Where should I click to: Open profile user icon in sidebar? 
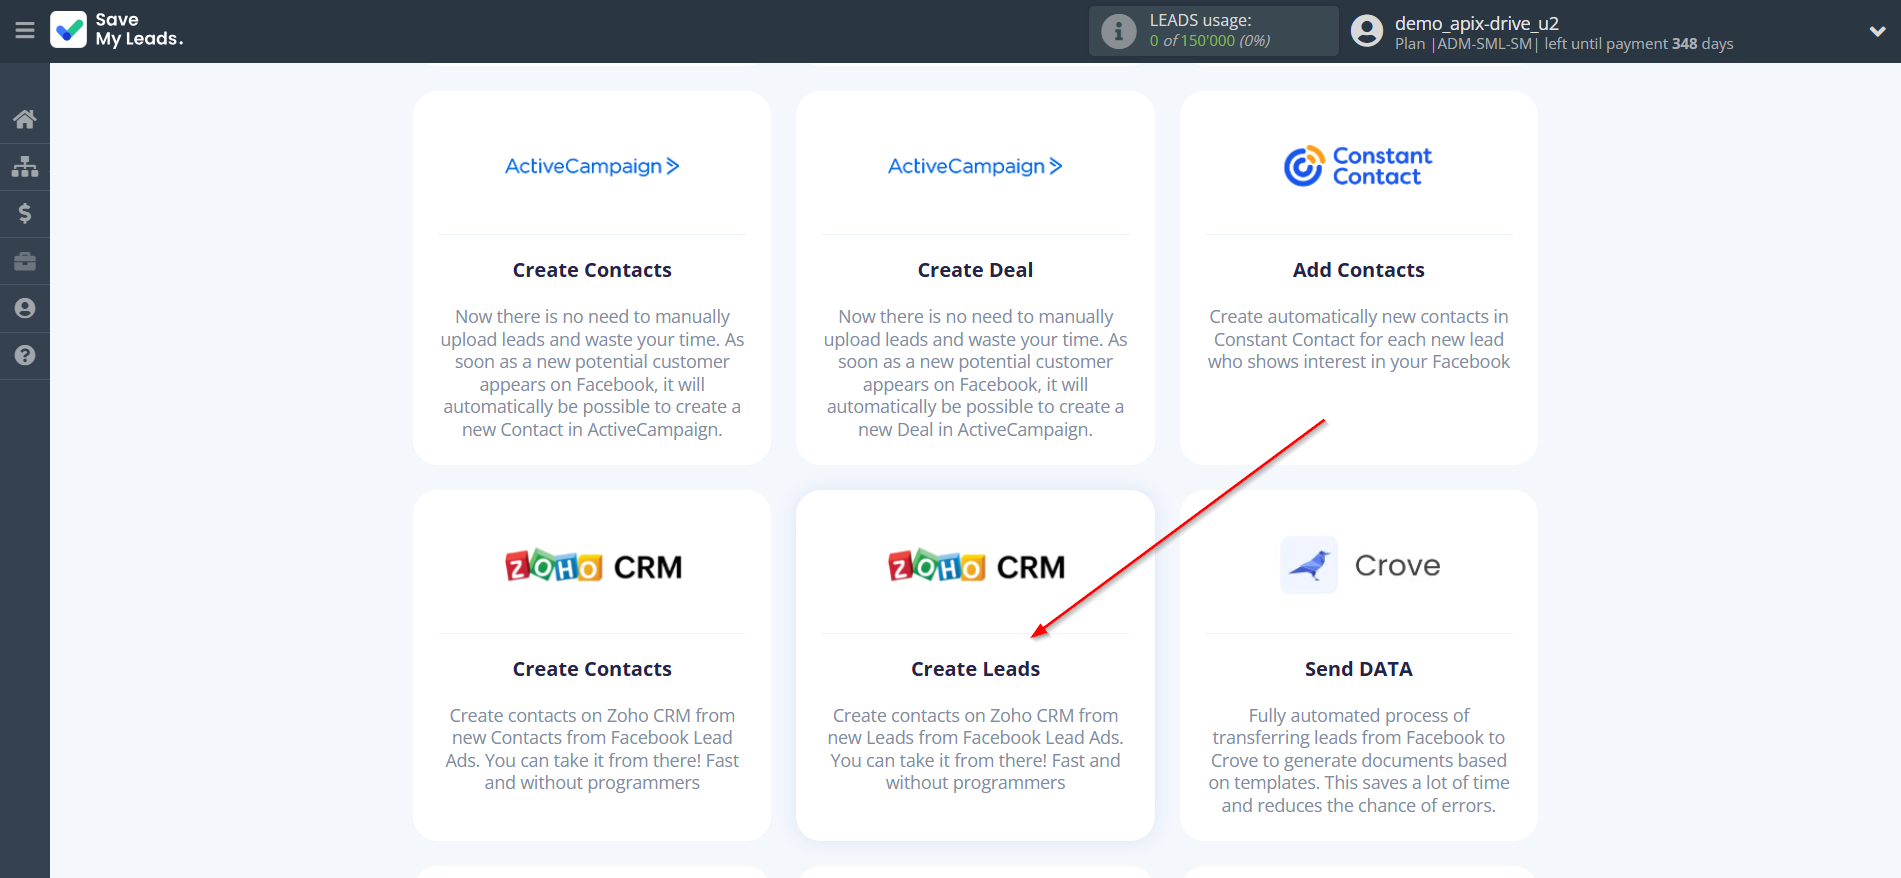coord(25,308)
